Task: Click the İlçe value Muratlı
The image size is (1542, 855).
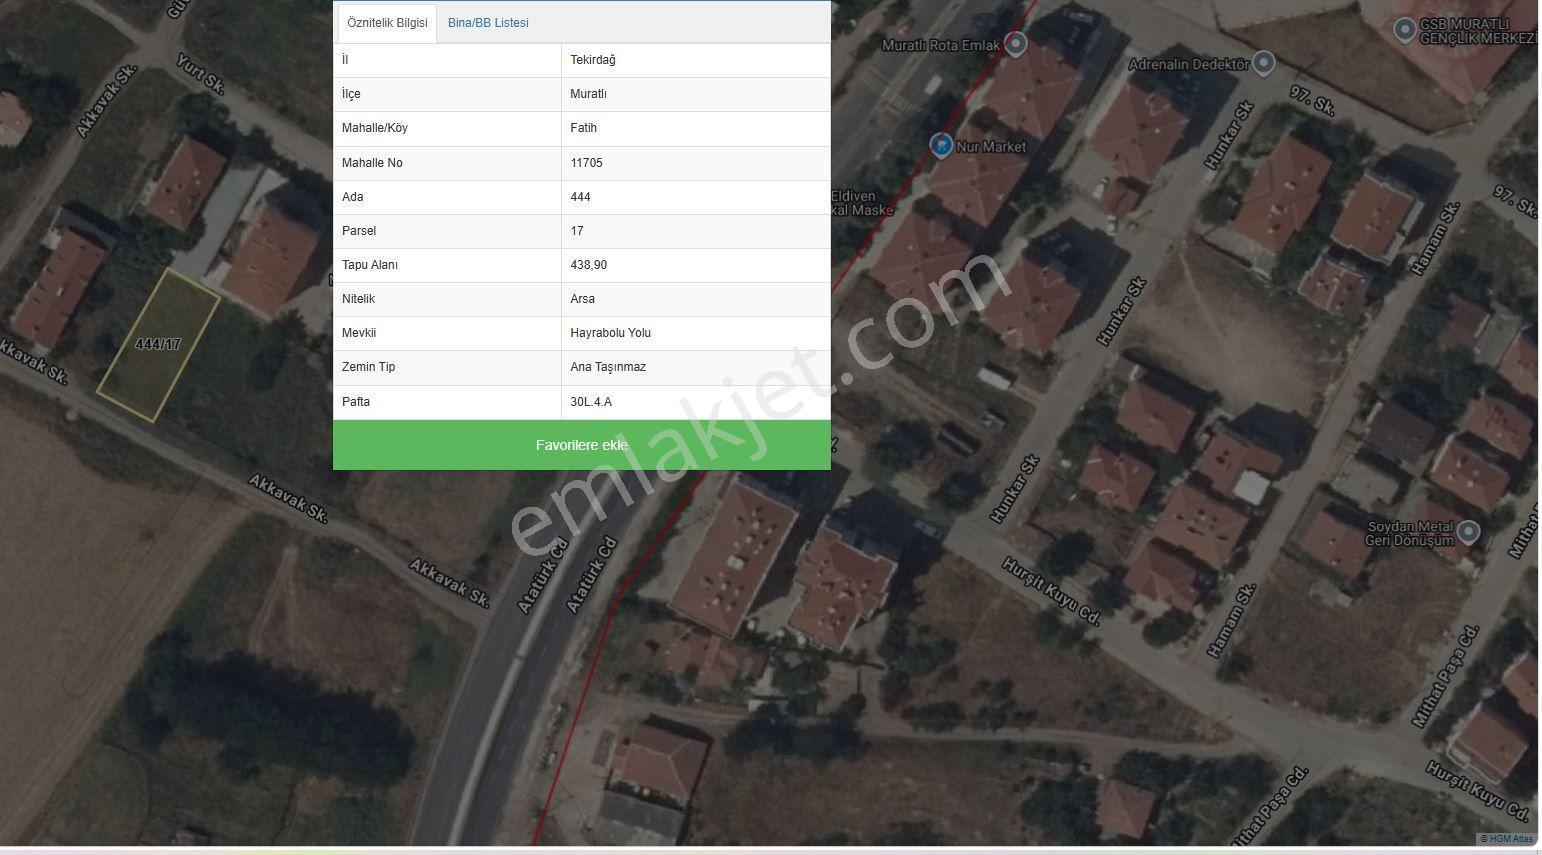Action: coord(588,94)
